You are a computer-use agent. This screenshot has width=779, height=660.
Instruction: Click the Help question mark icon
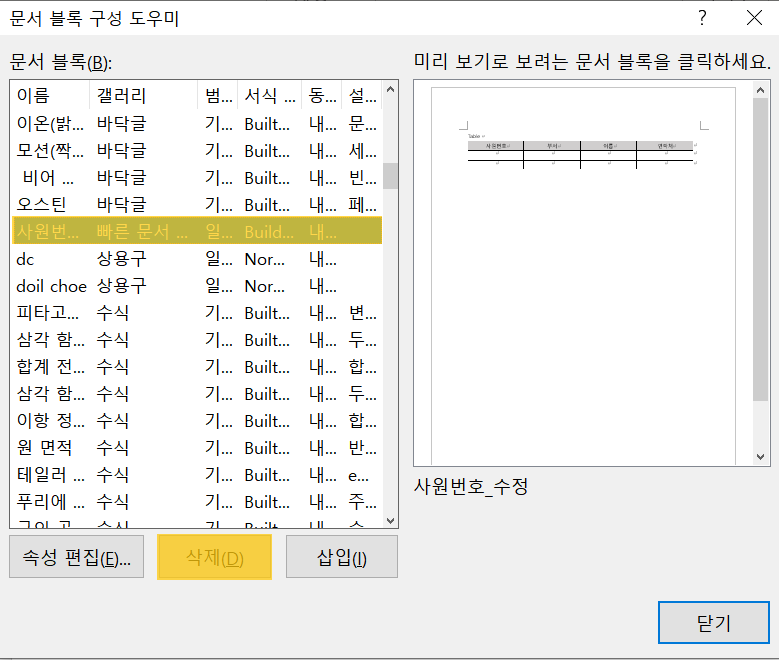[702, 18]
